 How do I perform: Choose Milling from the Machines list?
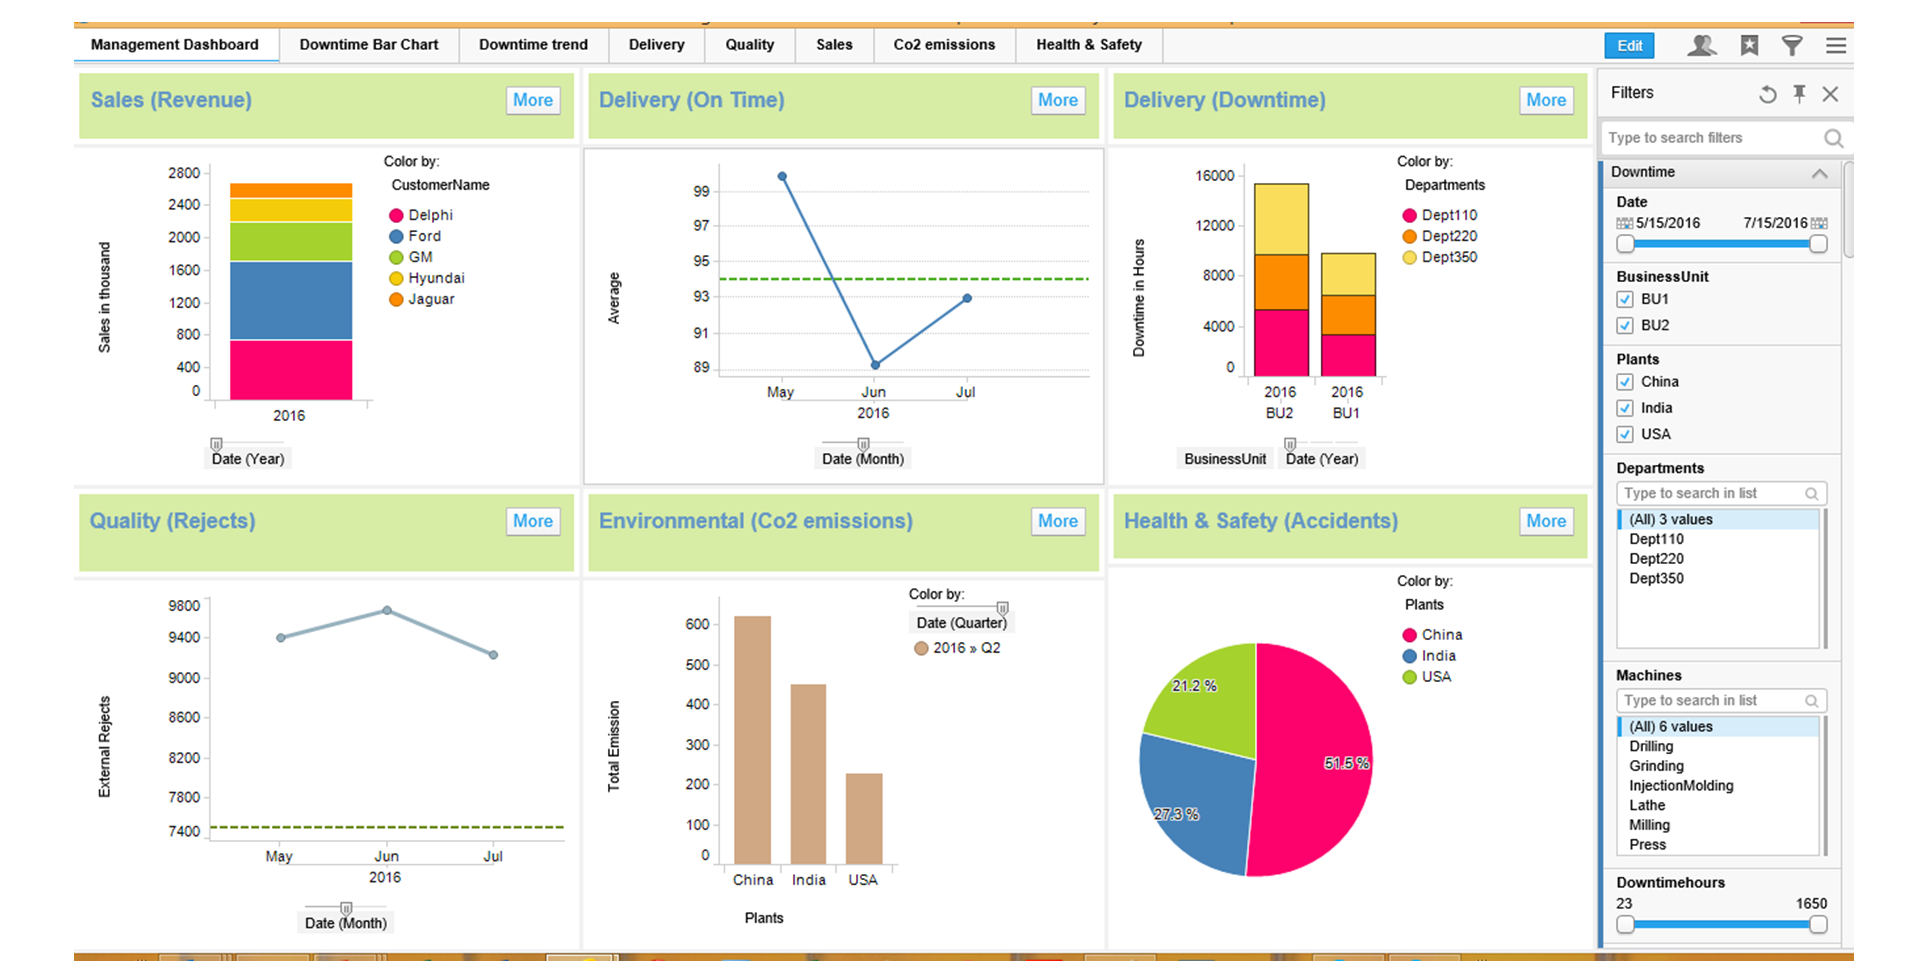(x=1648, y=825)
